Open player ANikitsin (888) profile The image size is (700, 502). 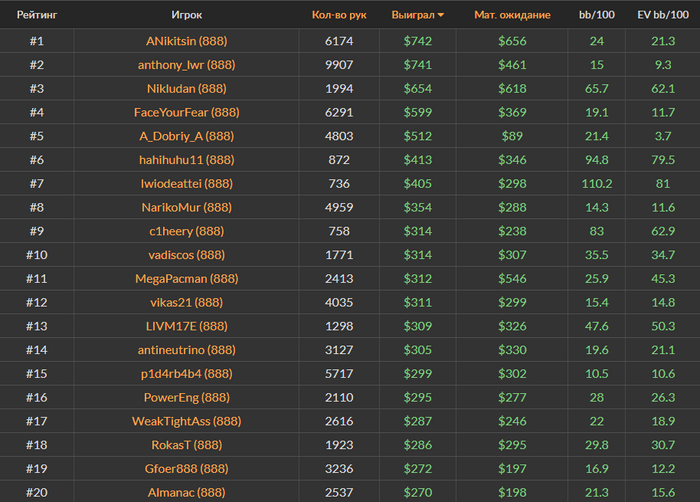(187, 40)
